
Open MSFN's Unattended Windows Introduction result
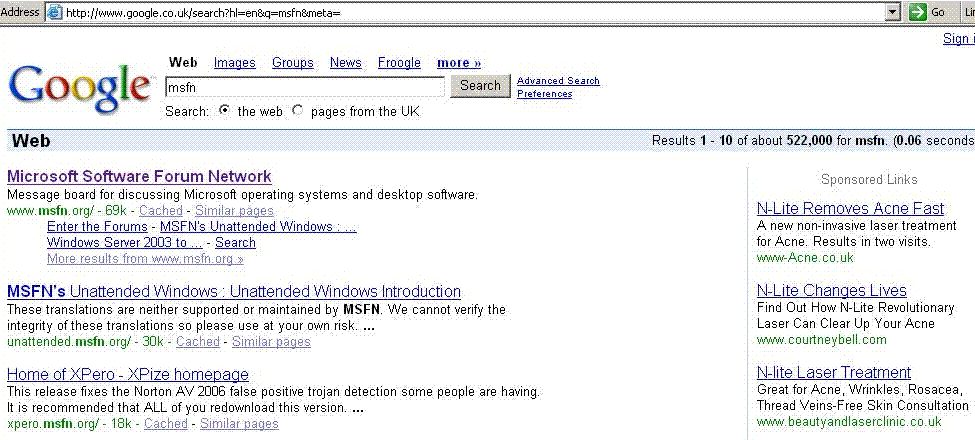tap(234, 291)
